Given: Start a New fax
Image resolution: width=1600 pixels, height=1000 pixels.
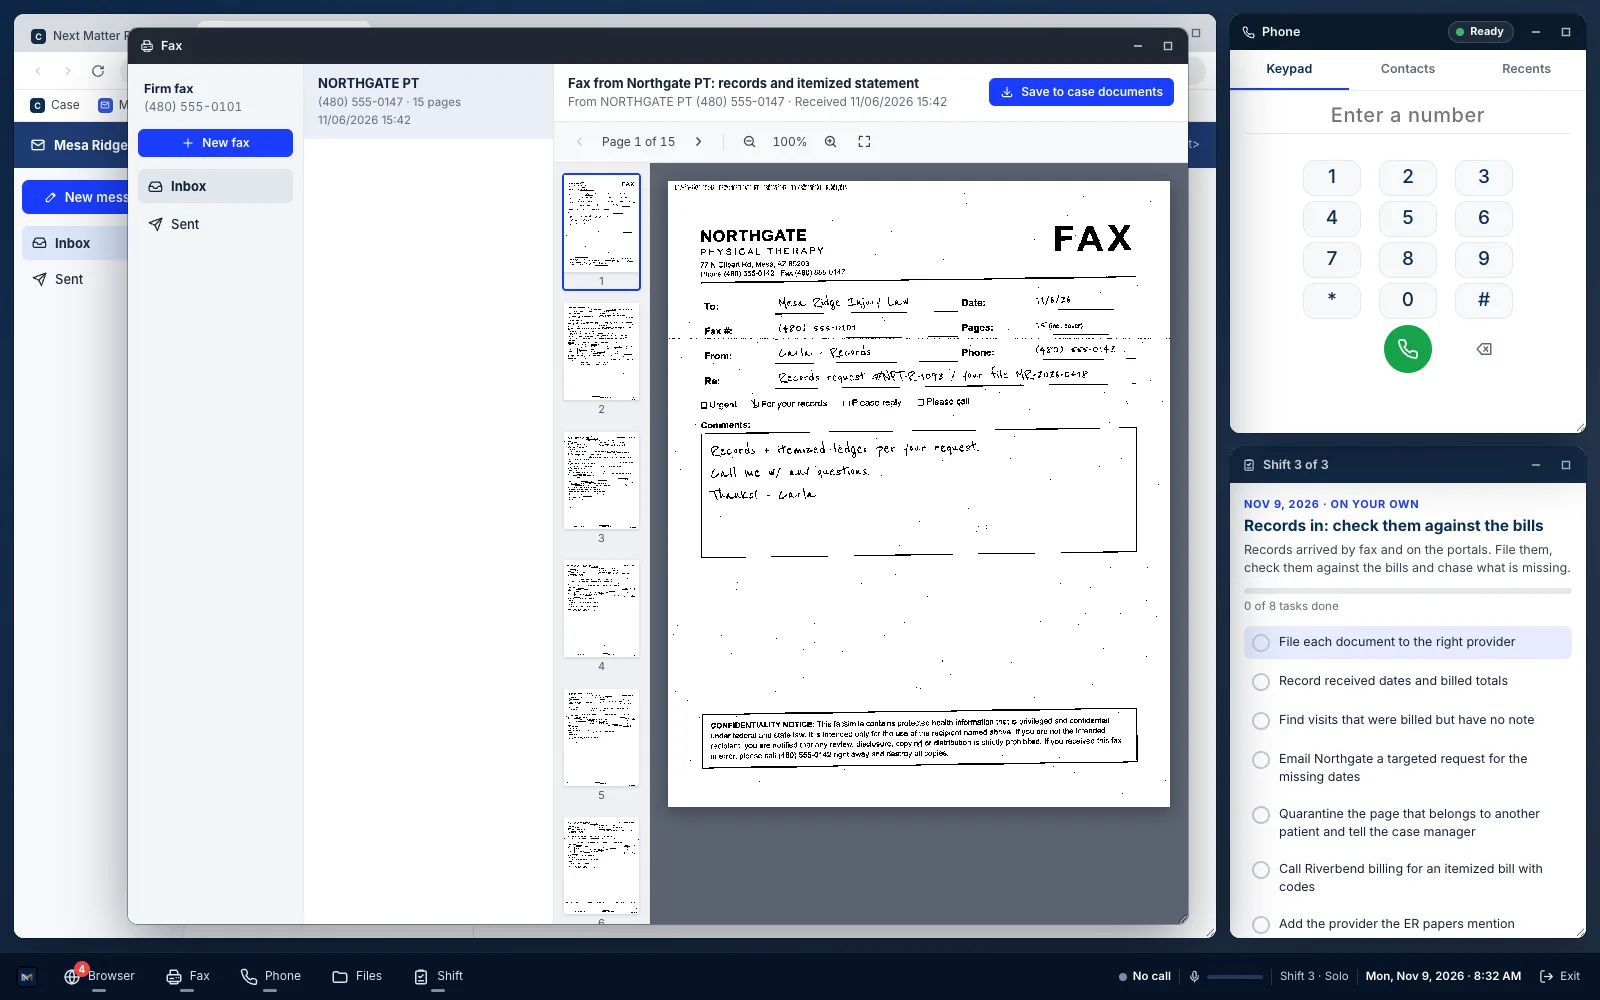Looking at the screenshot, I should (x=215, y=143).
